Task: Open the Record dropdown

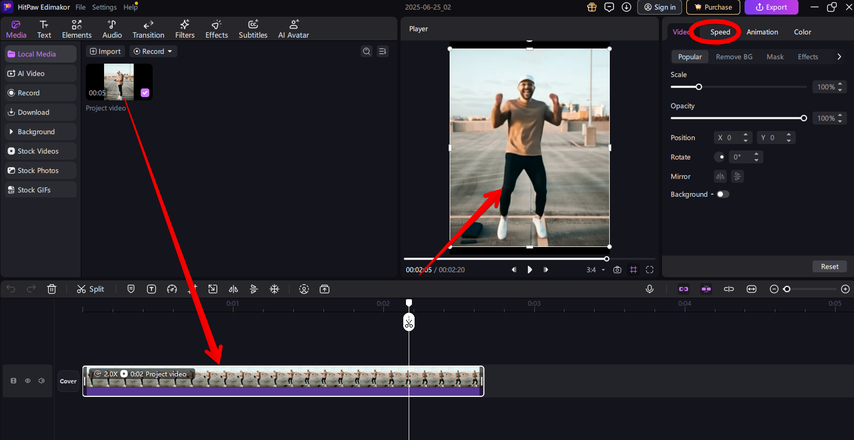Action: pos(152,51)
